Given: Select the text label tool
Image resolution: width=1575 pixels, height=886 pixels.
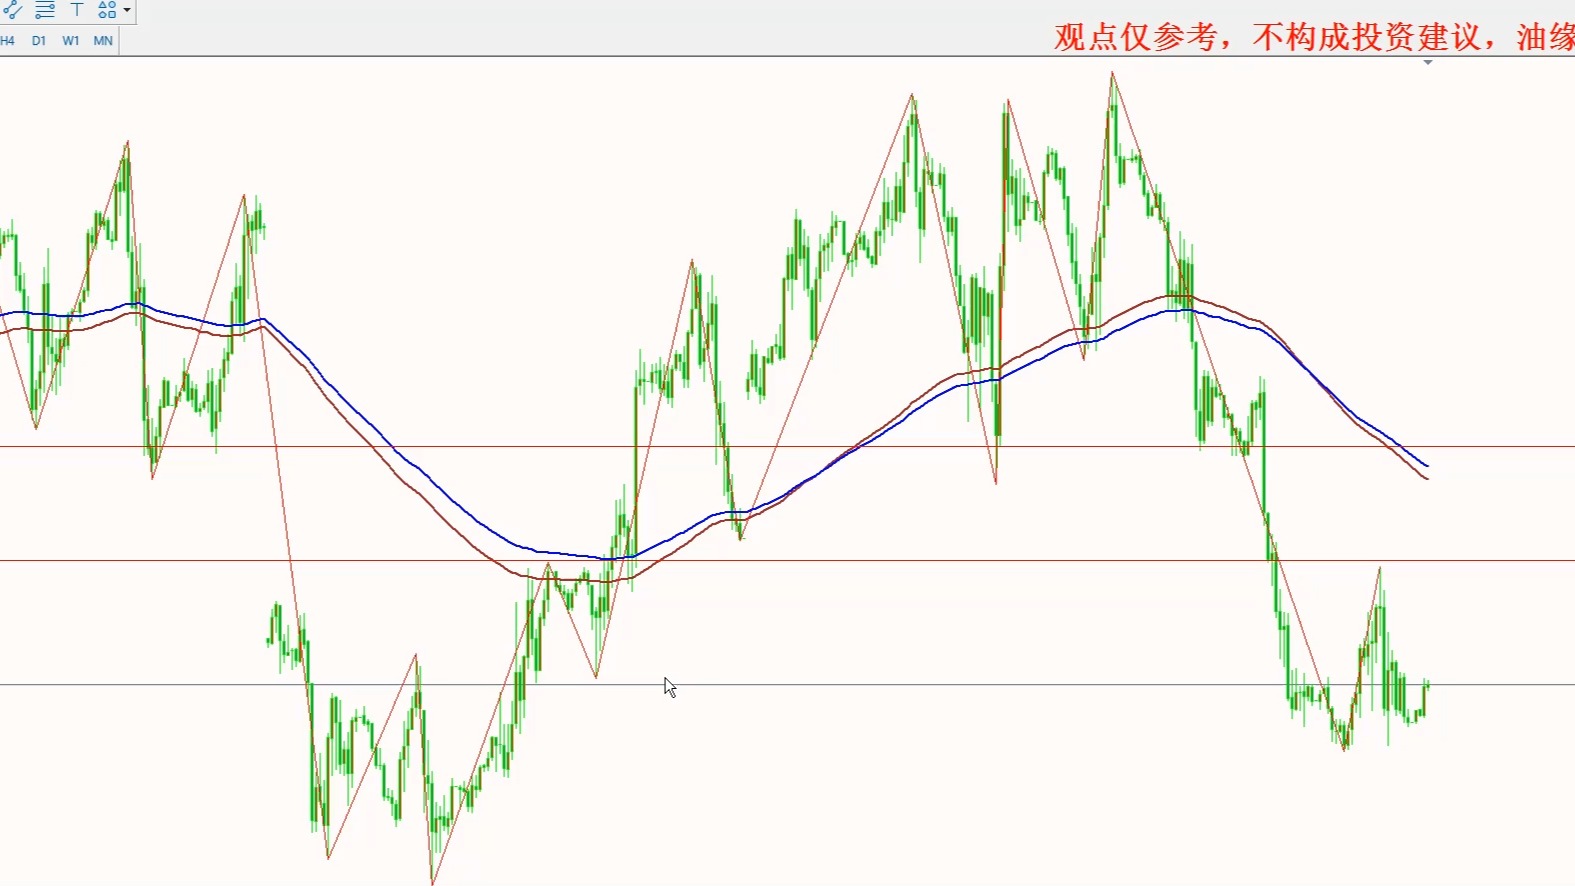Looking at the screenshot, I should click(x=77, y=10).
